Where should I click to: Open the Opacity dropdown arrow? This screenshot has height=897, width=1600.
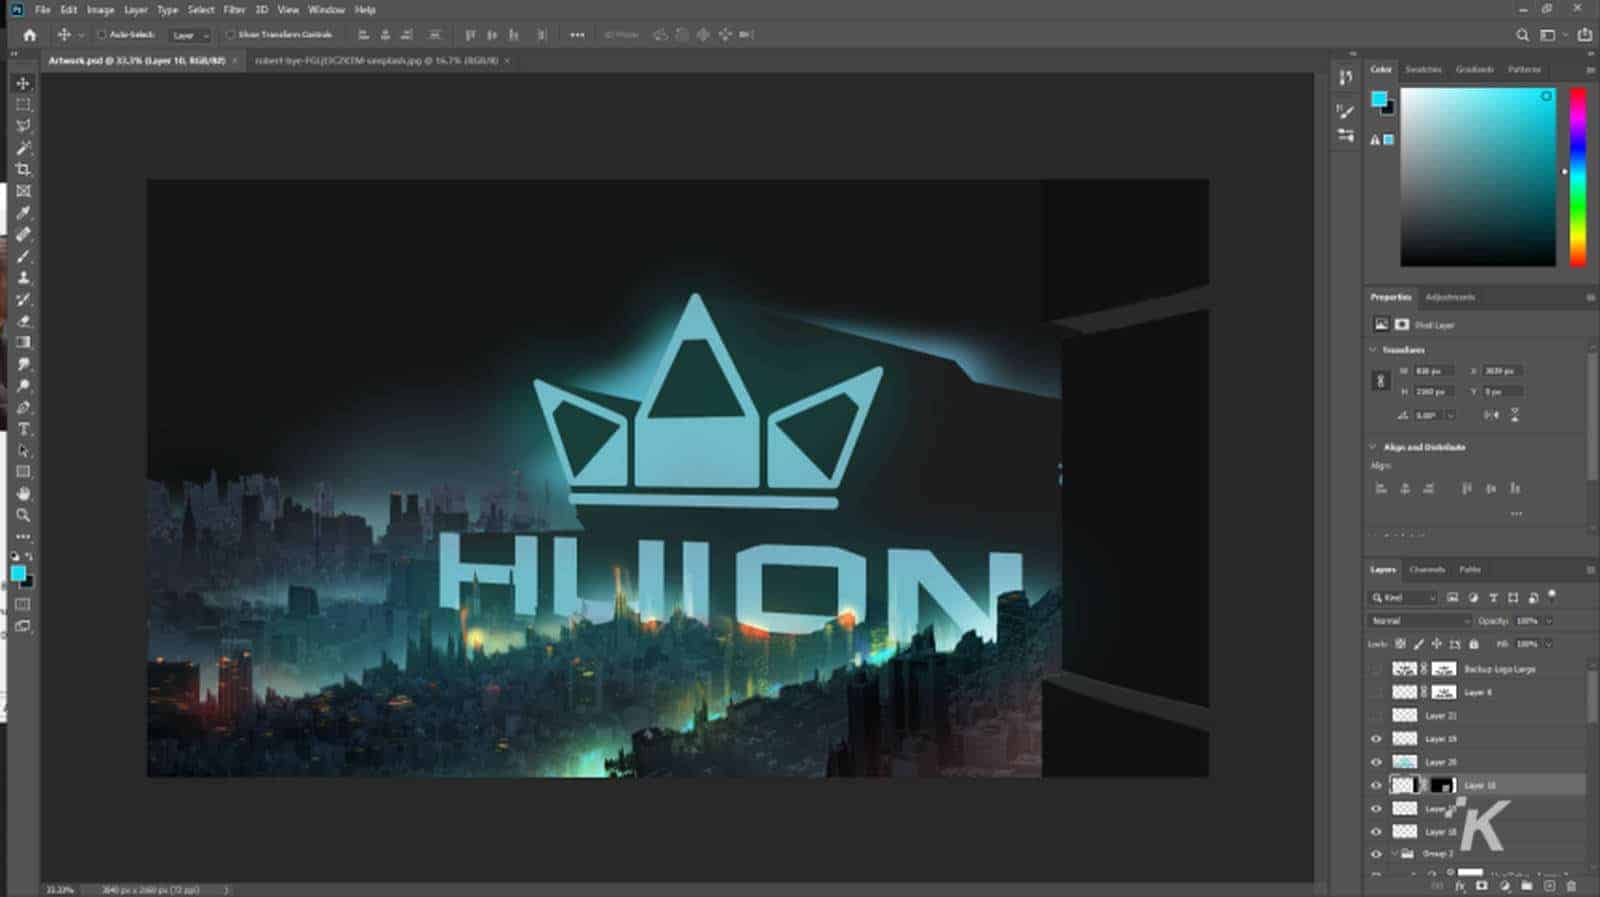point(1549,621)
